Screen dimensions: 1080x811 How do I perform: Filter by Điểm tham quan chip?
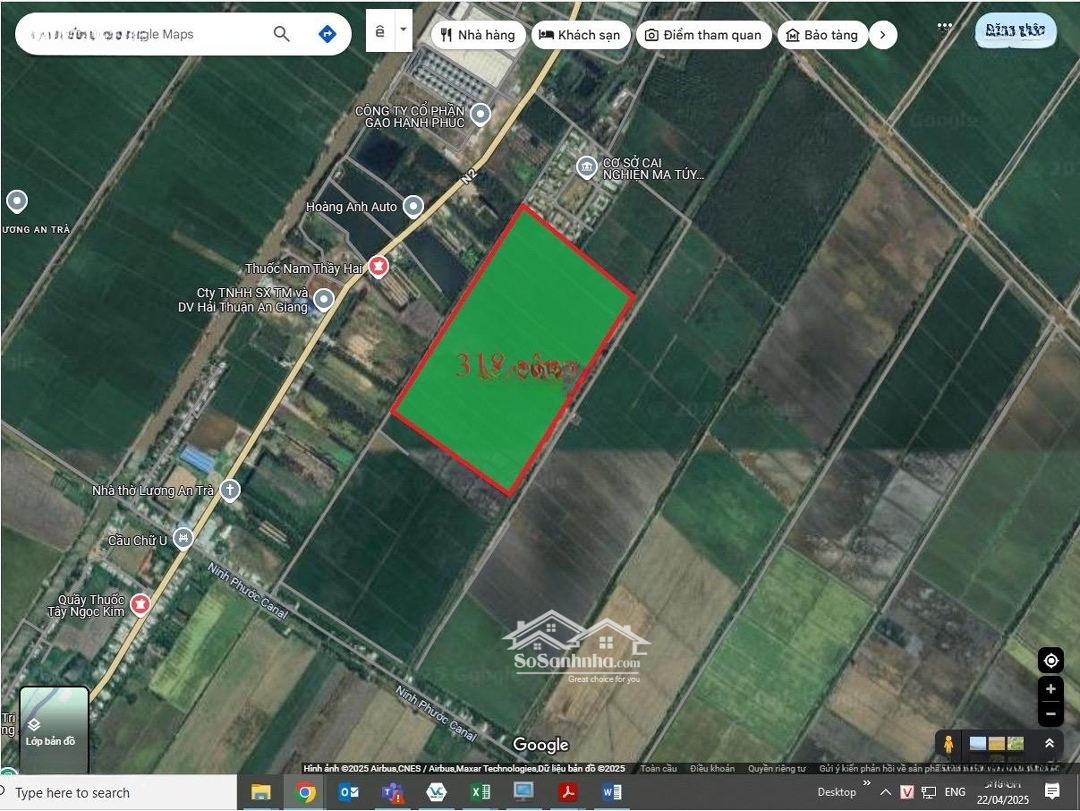coord(703,35)
